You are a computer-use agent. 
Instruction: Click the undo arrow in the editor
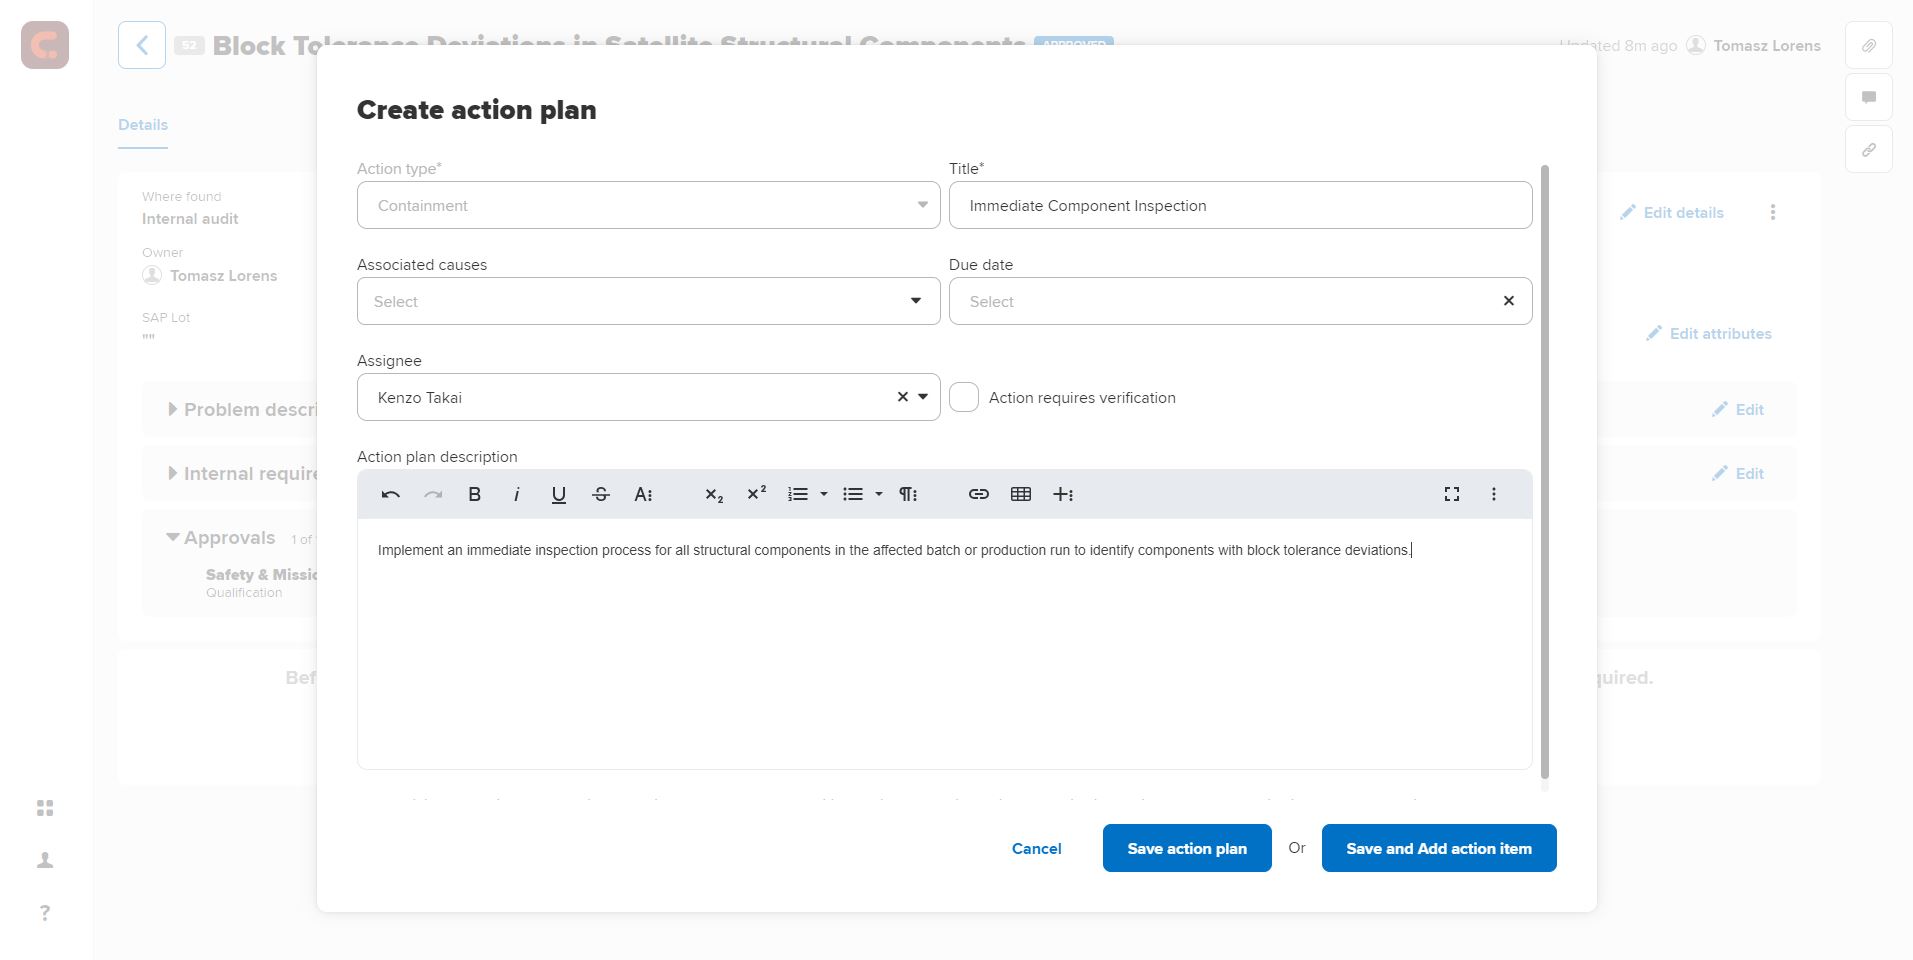pyautogui.click(x=391, y=494)
